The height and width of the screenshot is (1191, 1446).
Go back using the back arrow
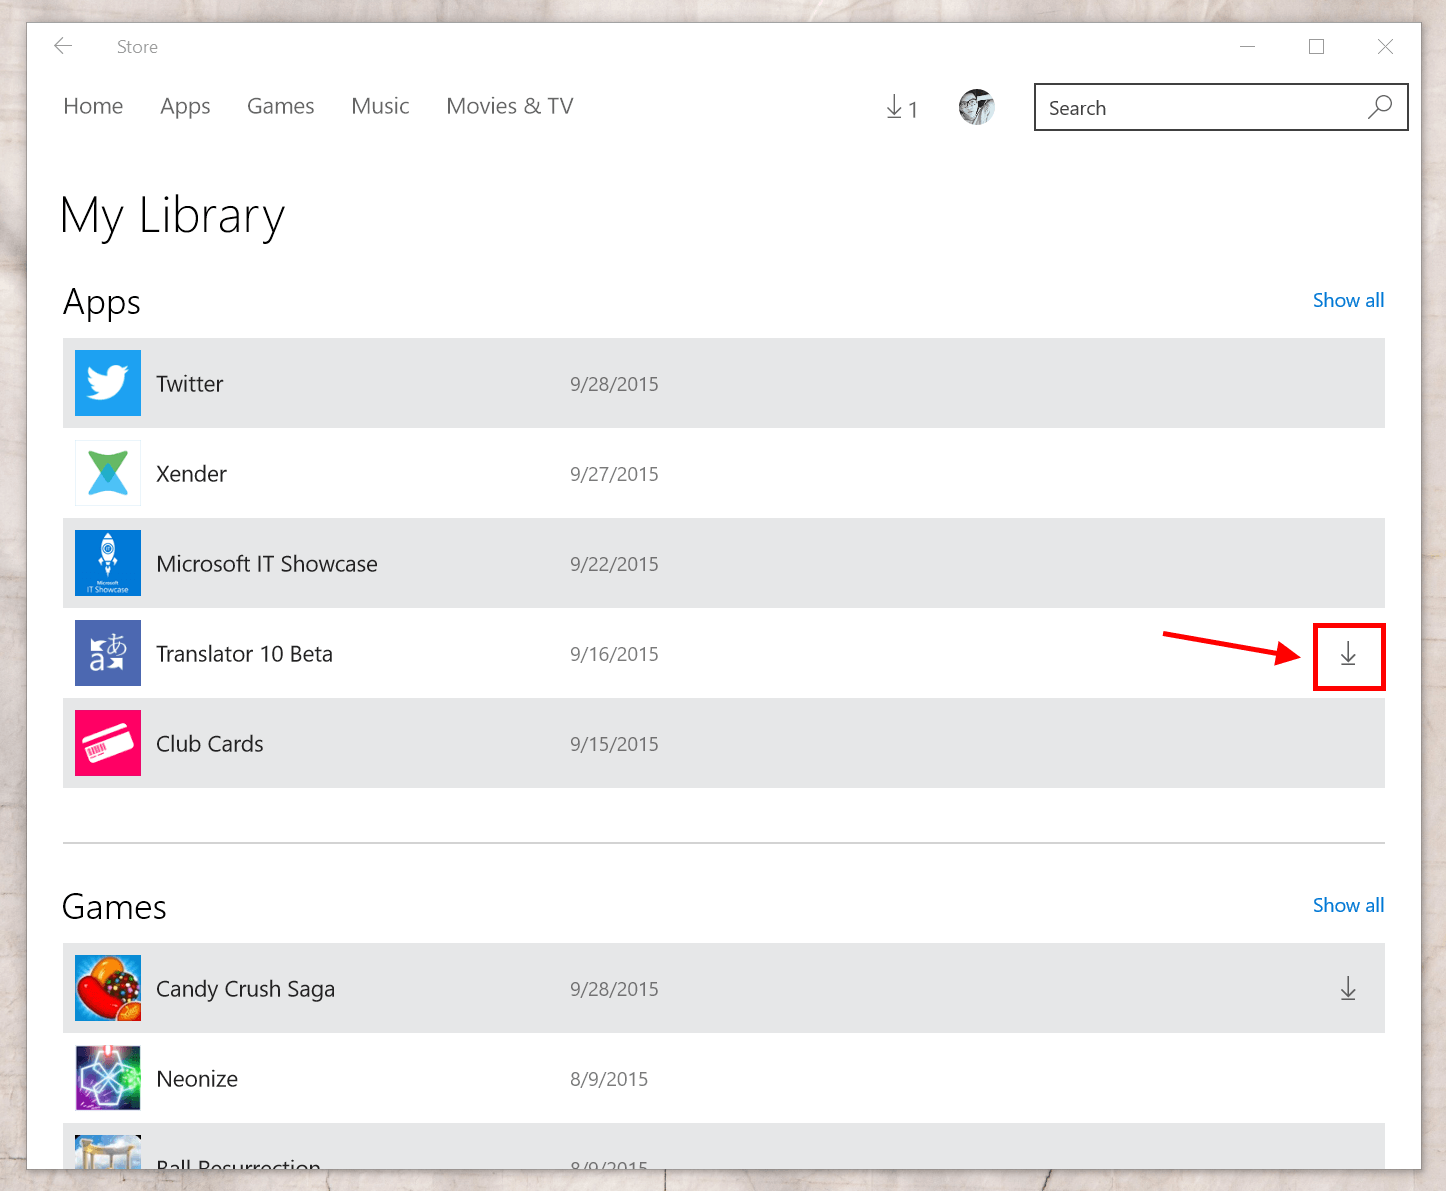62,46
